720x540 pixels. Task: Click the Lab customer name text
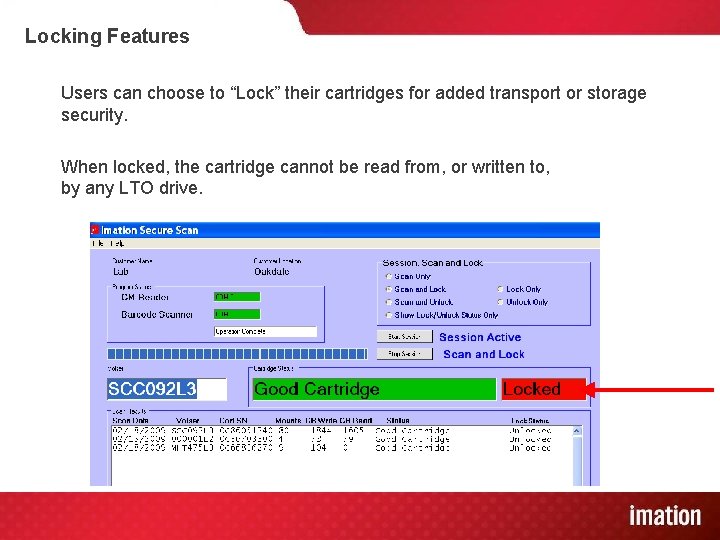(121, 271)
